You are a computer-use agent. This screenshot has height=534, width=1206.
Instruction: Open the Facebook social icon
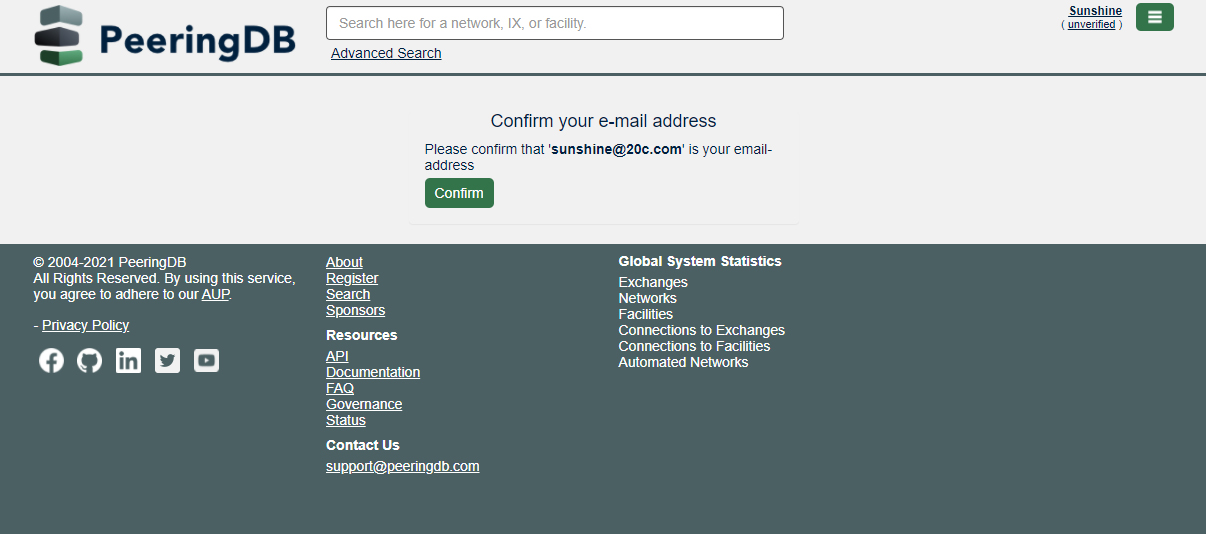(x=51, y=361)
